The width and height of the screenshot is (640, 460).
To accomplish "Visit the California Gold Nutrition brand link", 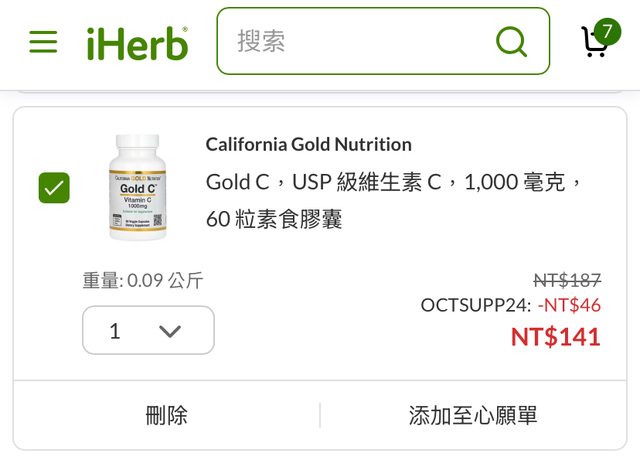I will click(308, 144).
